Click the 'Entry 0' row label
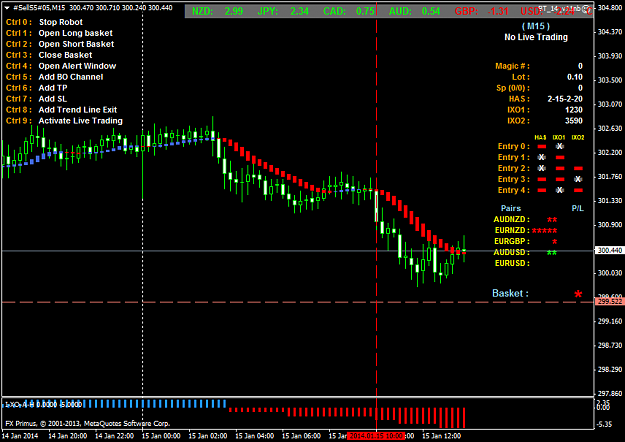Screen dimensions: 625x442 click(513, 147)
